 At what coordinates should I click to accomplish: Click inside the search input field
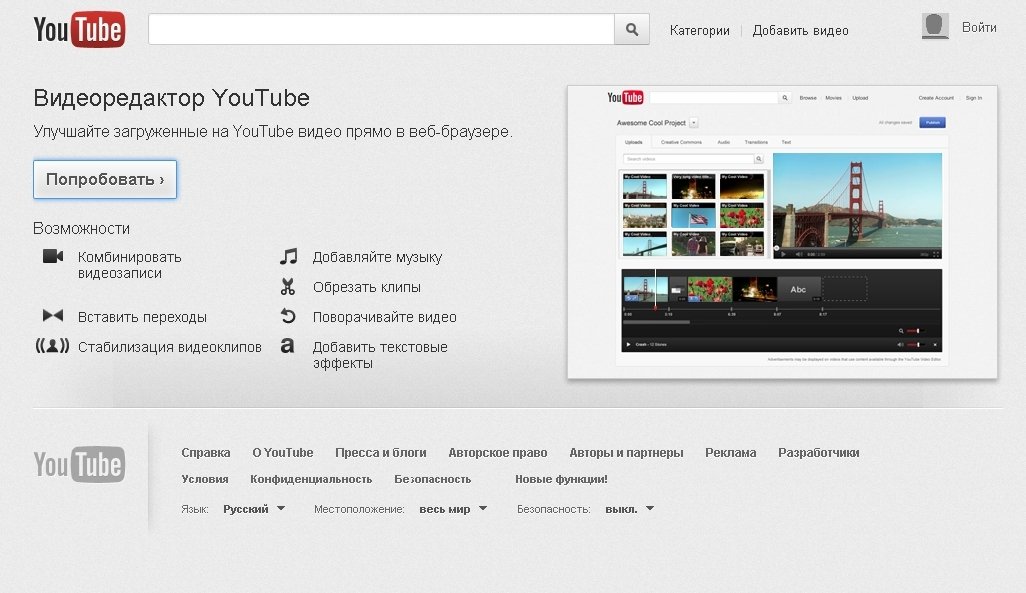(380, 28)
